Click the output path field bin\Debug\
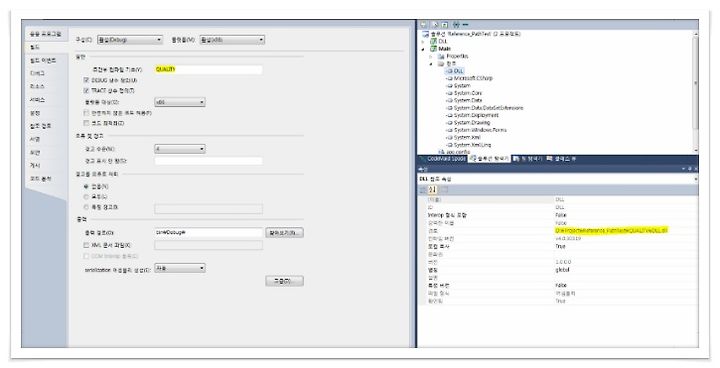Screen dimensions: 720x368 coord(208,232)
